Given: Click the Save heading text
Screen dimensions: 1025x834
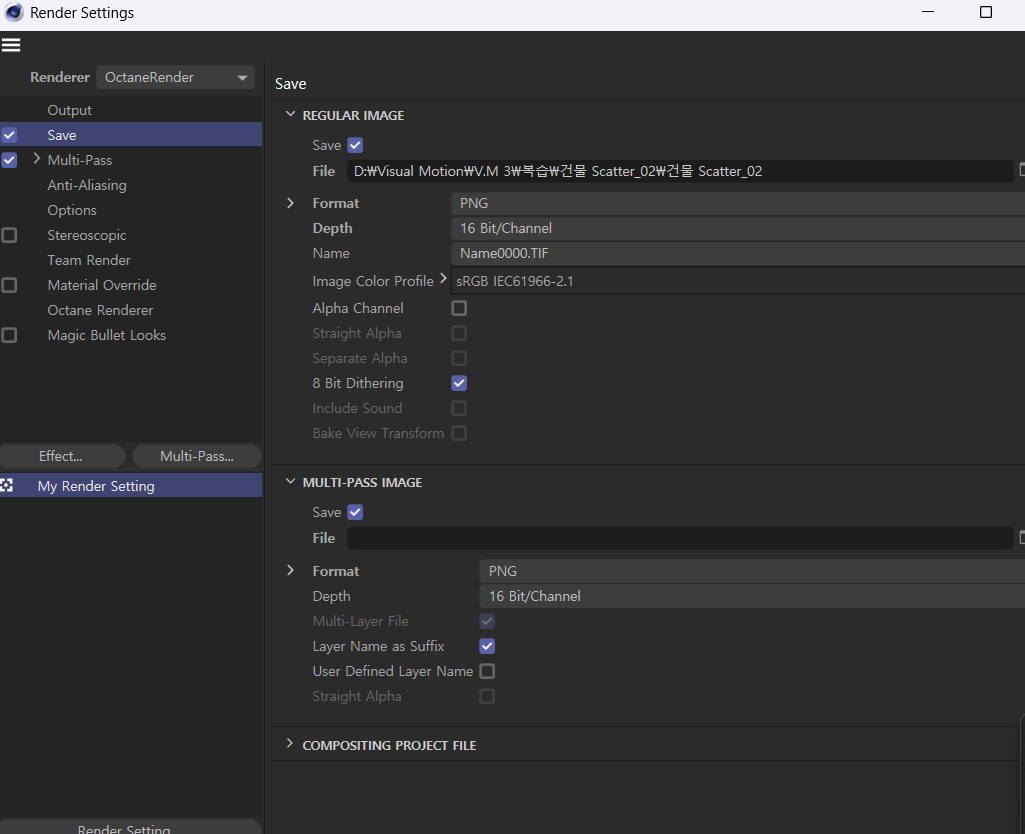Looking at the screenshot, I should point(290,84).
